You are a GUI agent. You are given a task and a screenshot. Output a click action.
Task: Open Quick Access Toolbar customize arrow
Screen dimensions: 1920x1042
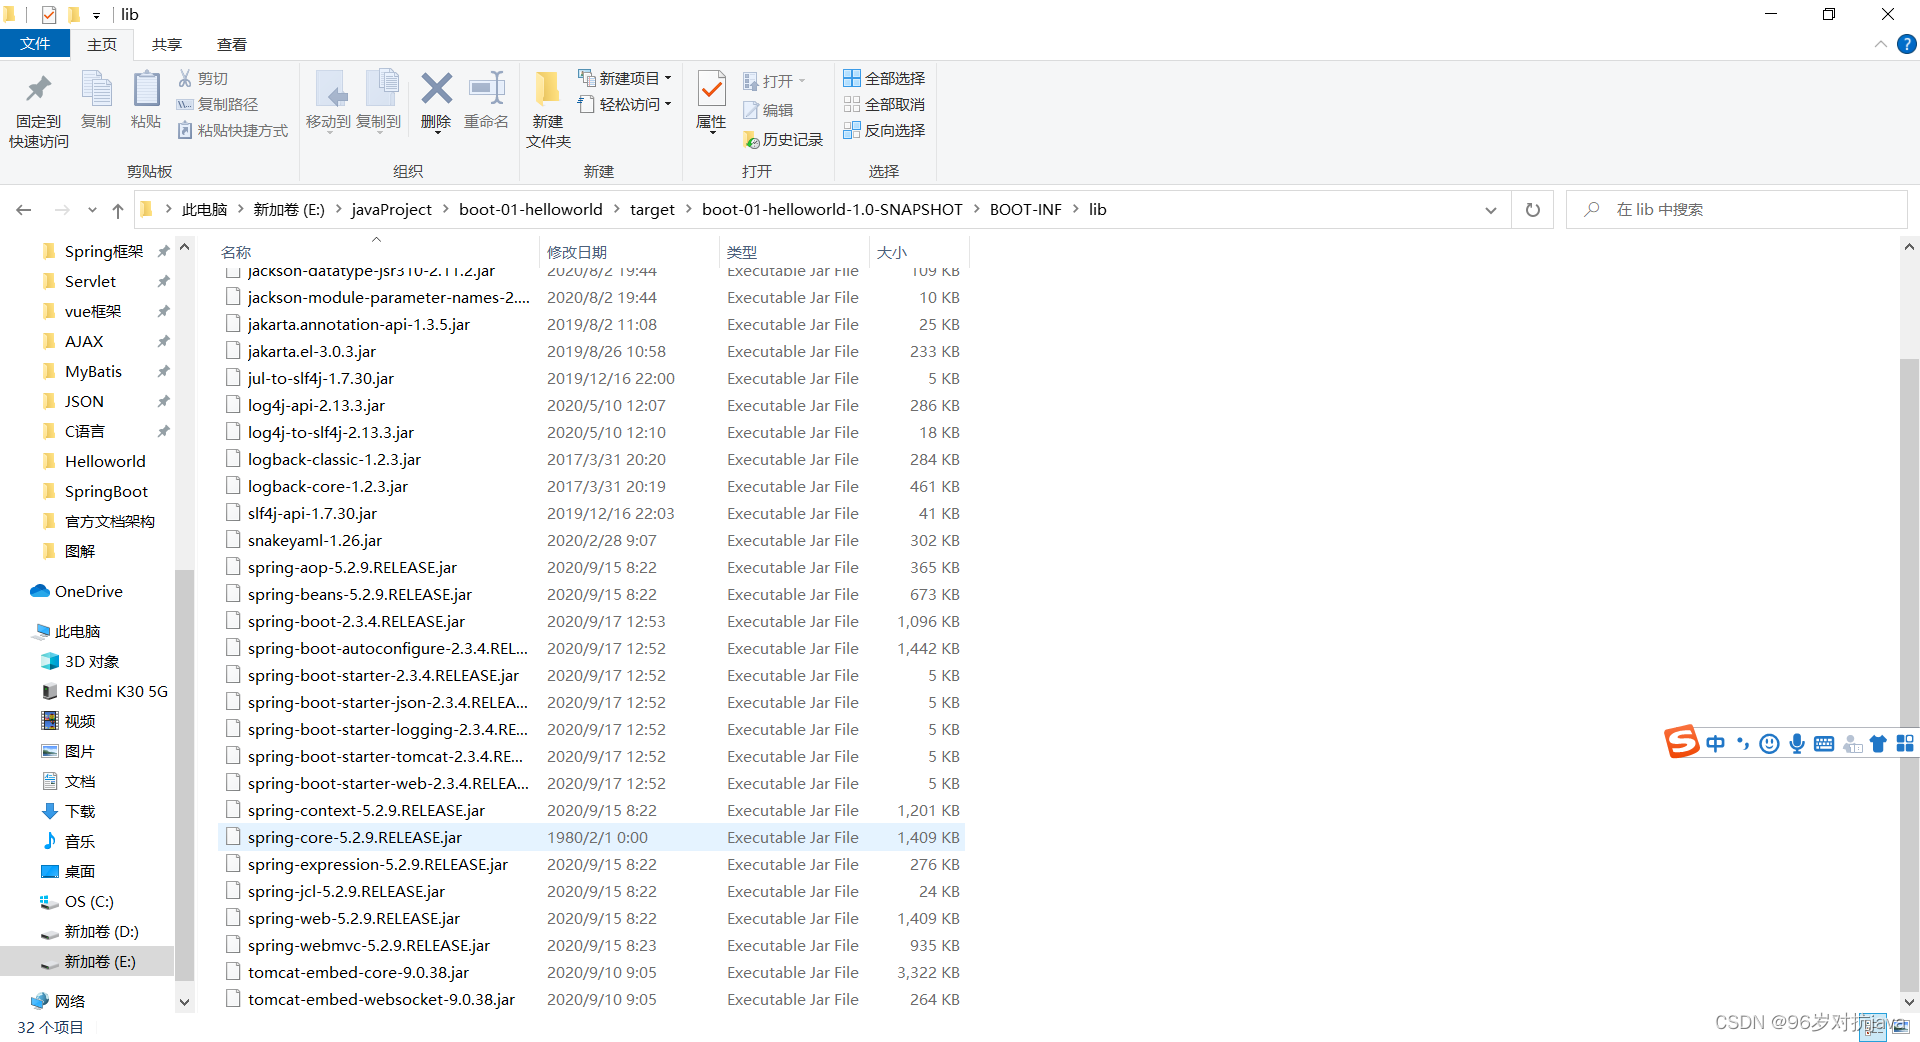pos(96,15)
